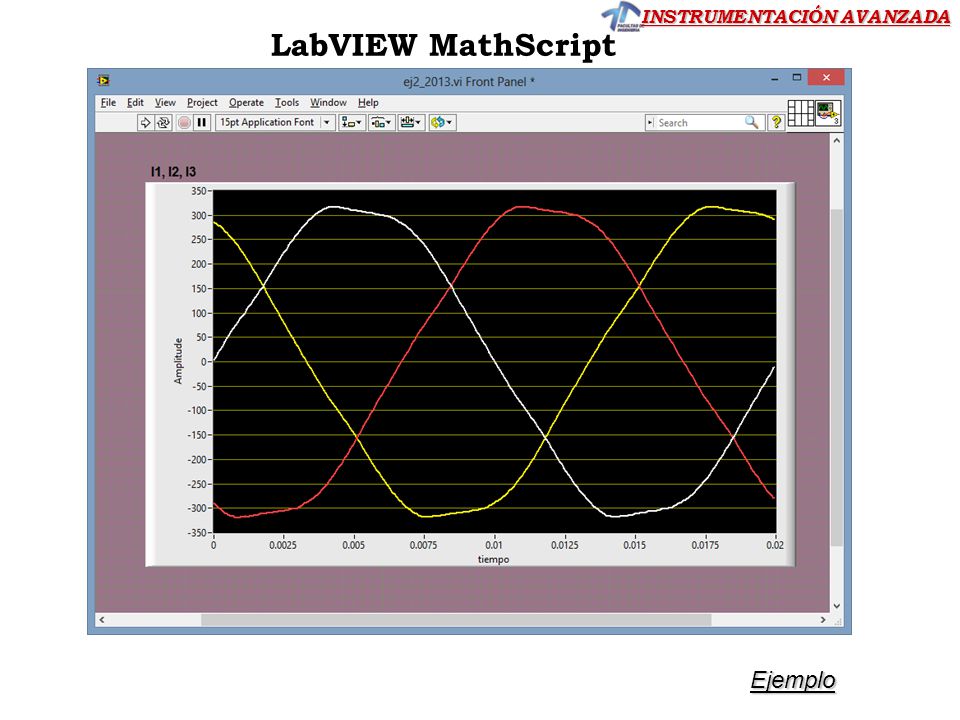
Task: Click the vertical scrollbar up arrow
Action: [x=836, y=141]
